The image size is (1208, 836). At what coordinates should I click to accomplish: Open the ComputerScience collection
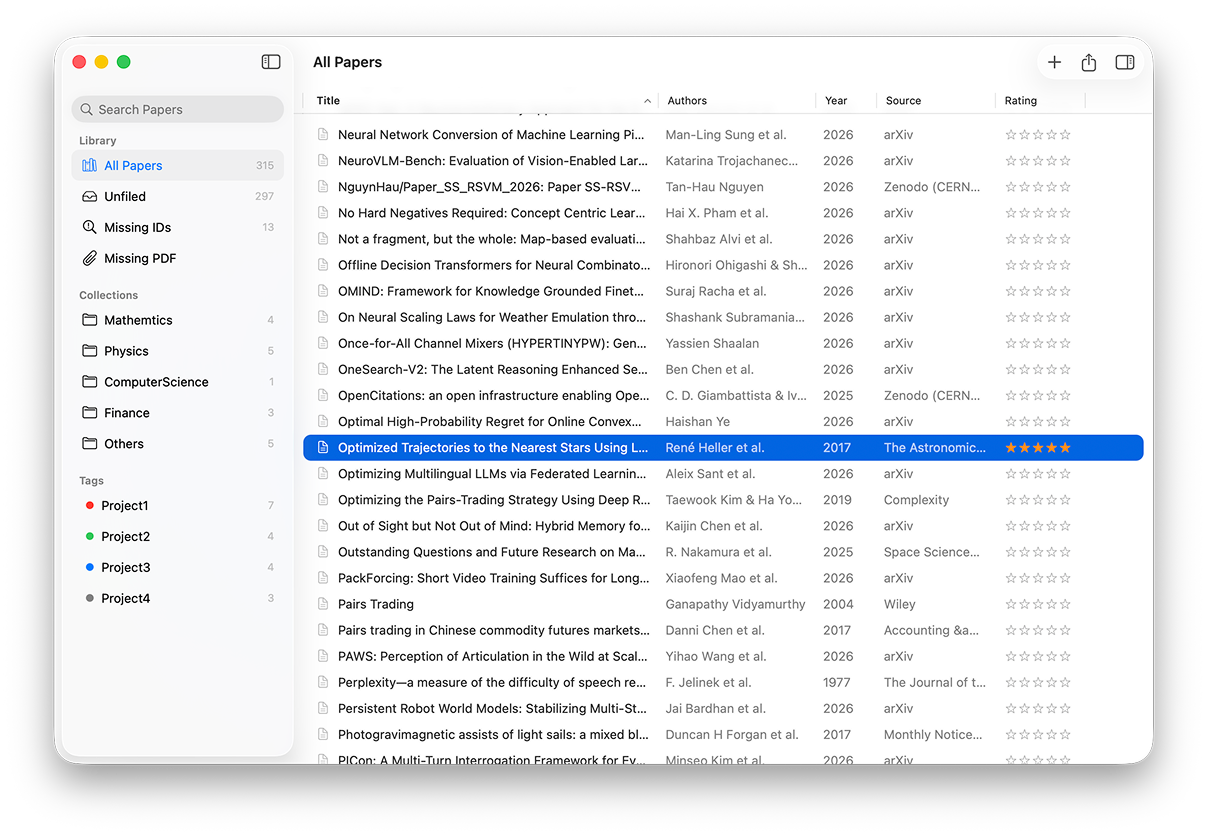(x=178, y=383)
